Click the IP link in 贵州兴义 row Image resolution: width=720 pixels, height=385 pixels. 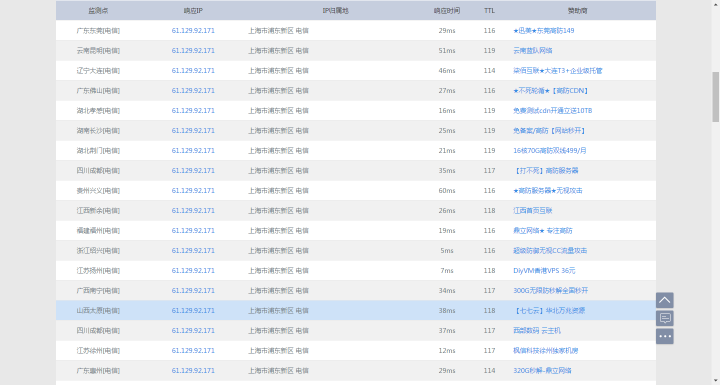point(193,191)
